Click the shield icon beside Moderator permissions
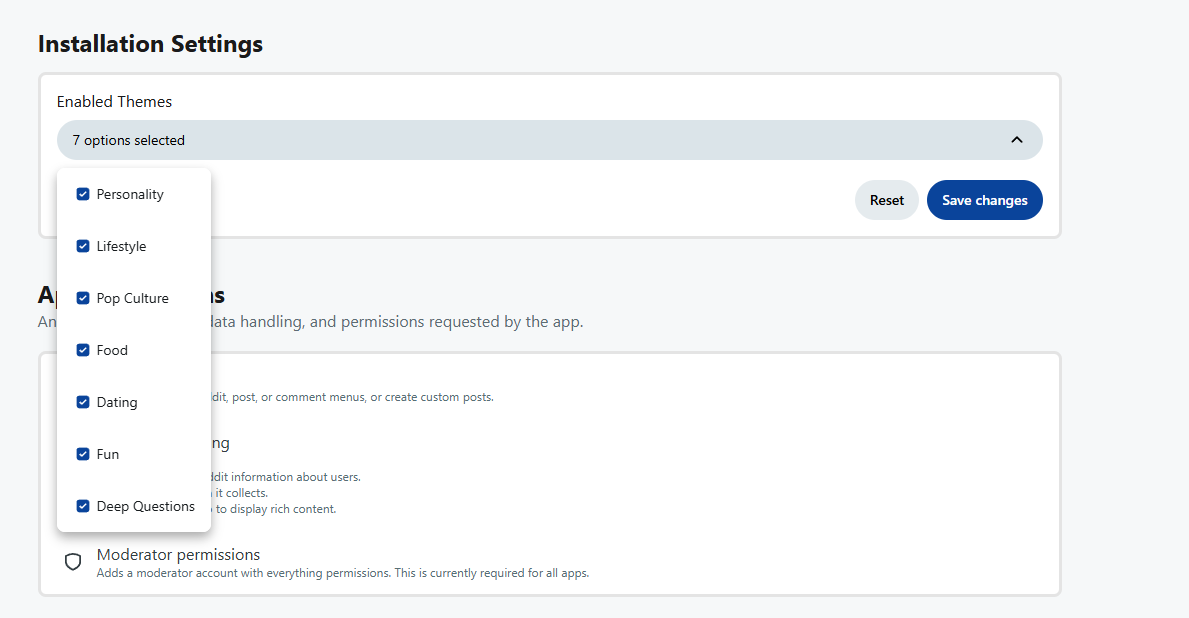This screenshot has height=618, width=1189. tap(73, 562)
